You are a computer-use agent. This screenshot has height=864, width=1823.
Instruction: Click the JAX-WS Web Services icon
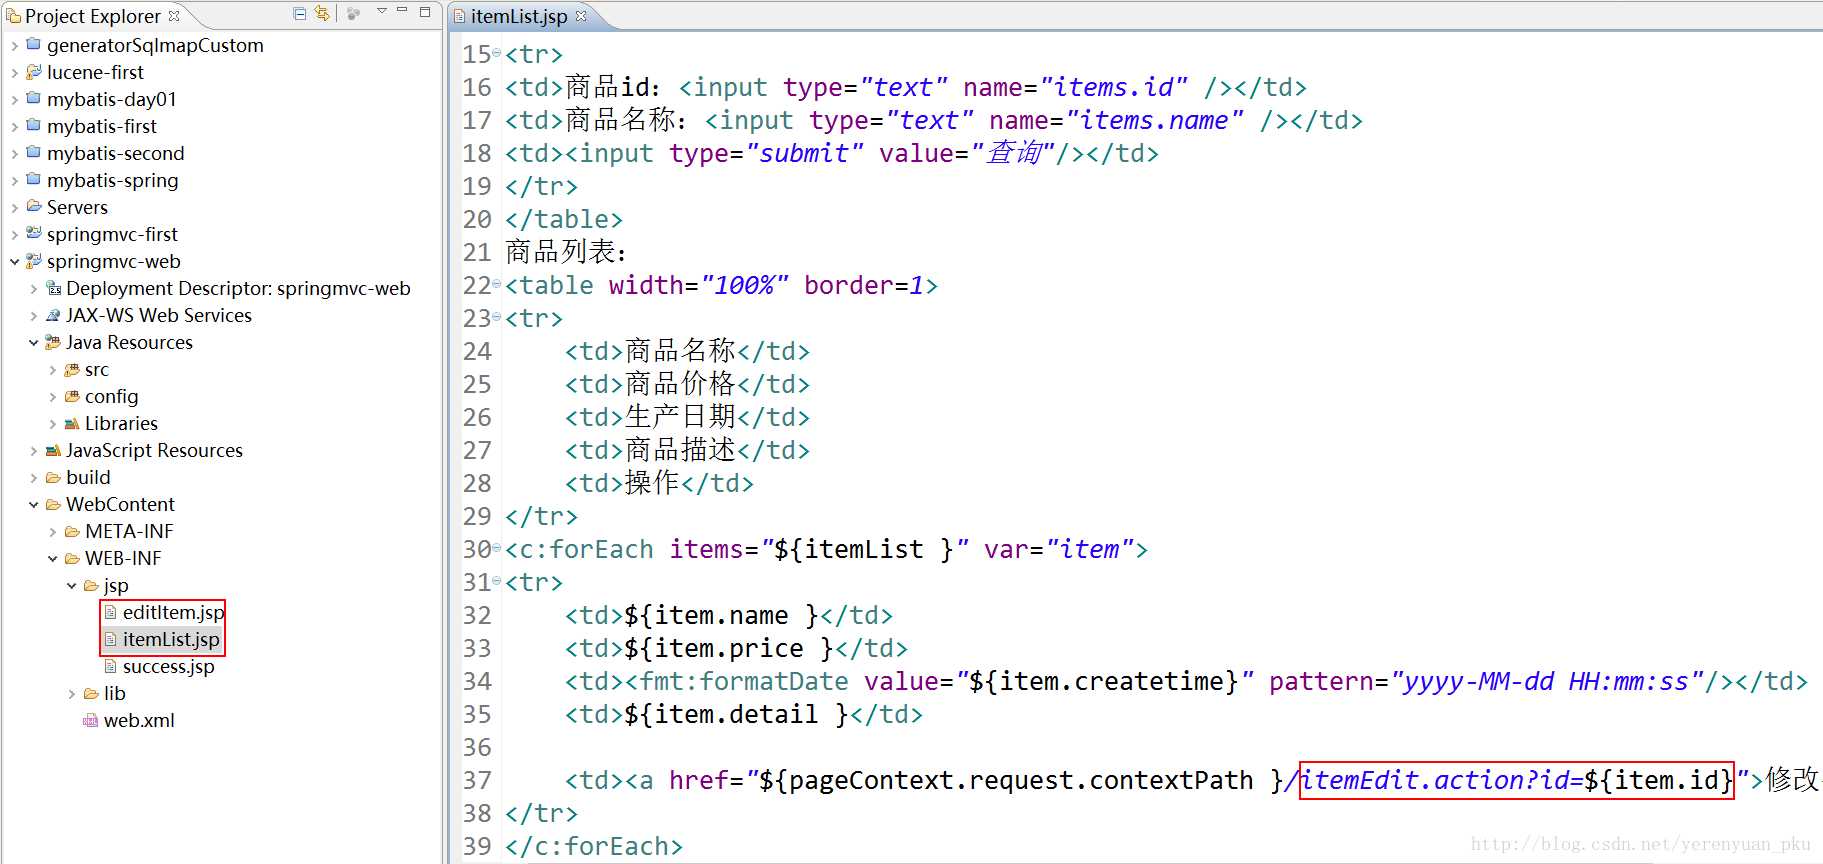53,315
